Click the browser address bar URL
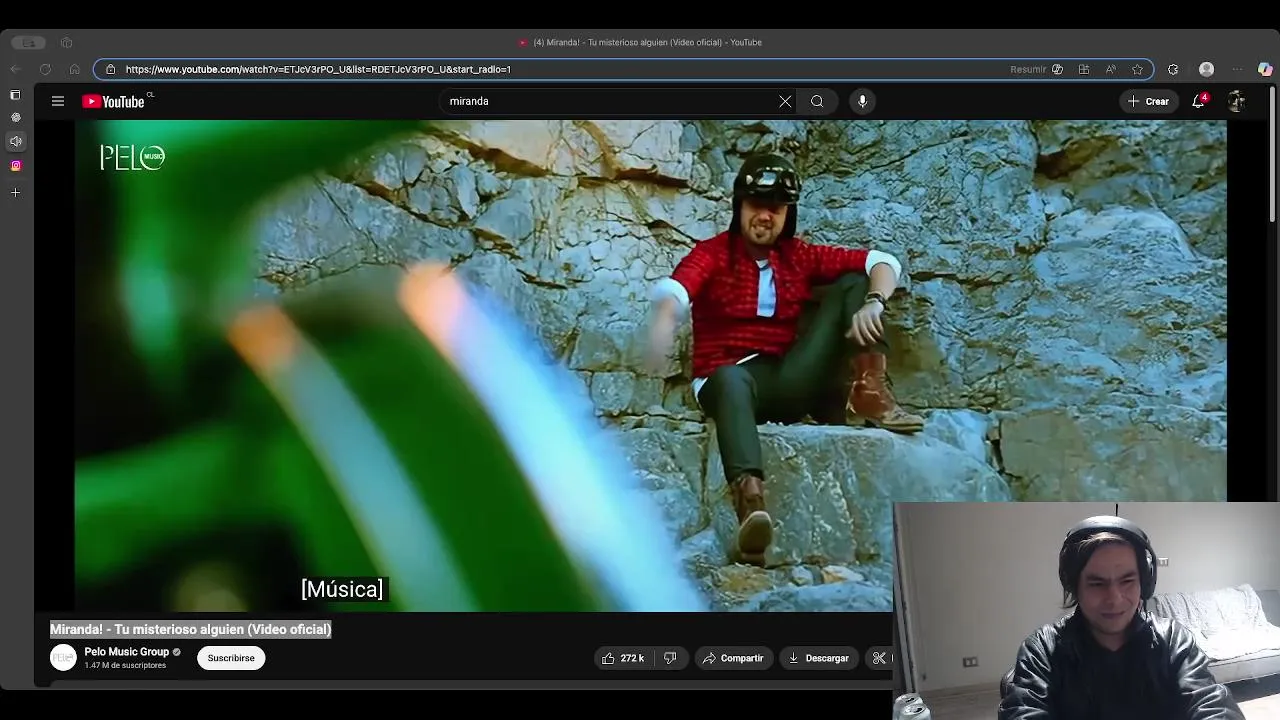Screen dimensions: 1280x720 318,69
